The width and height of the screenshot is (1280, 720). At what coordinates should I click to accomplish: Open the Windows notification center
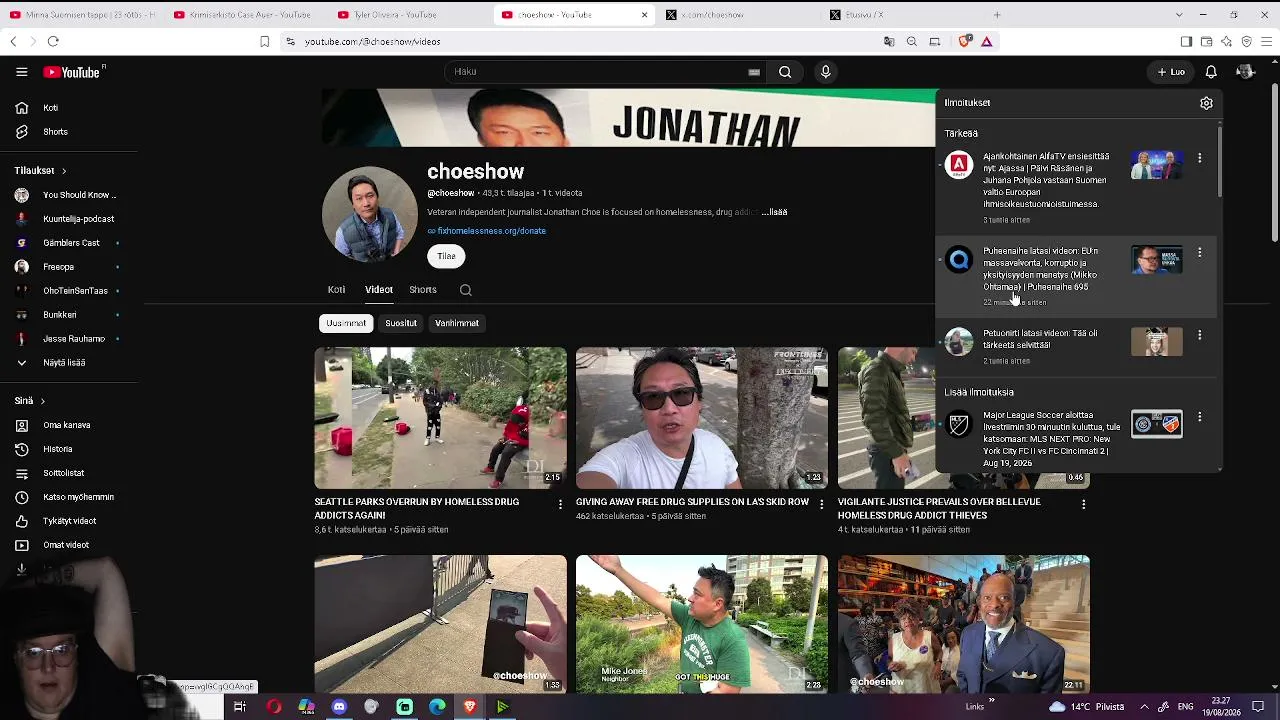1258,707
